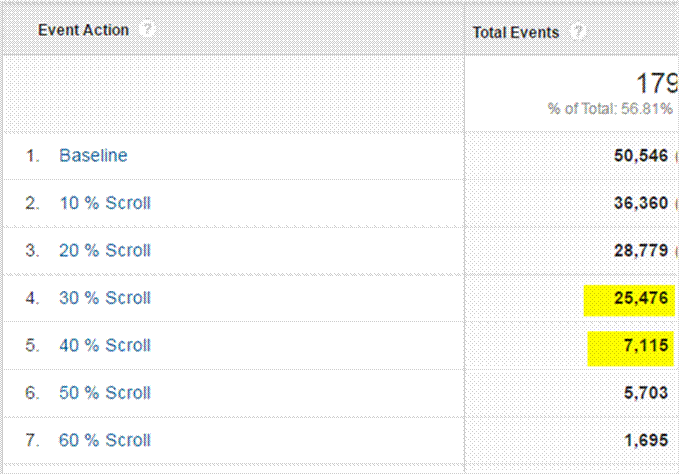
Task: Click the 50,546 total events value
Action: tap(641, 156)
